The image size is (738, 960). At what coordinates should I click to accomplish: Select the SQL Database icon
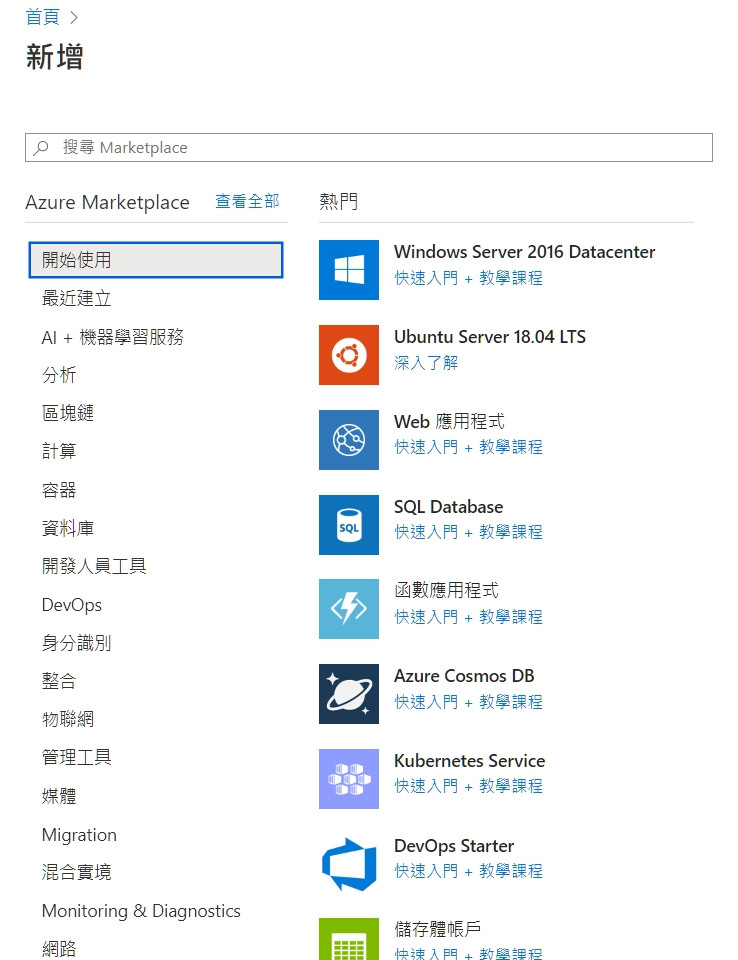[x=348, y=525]
